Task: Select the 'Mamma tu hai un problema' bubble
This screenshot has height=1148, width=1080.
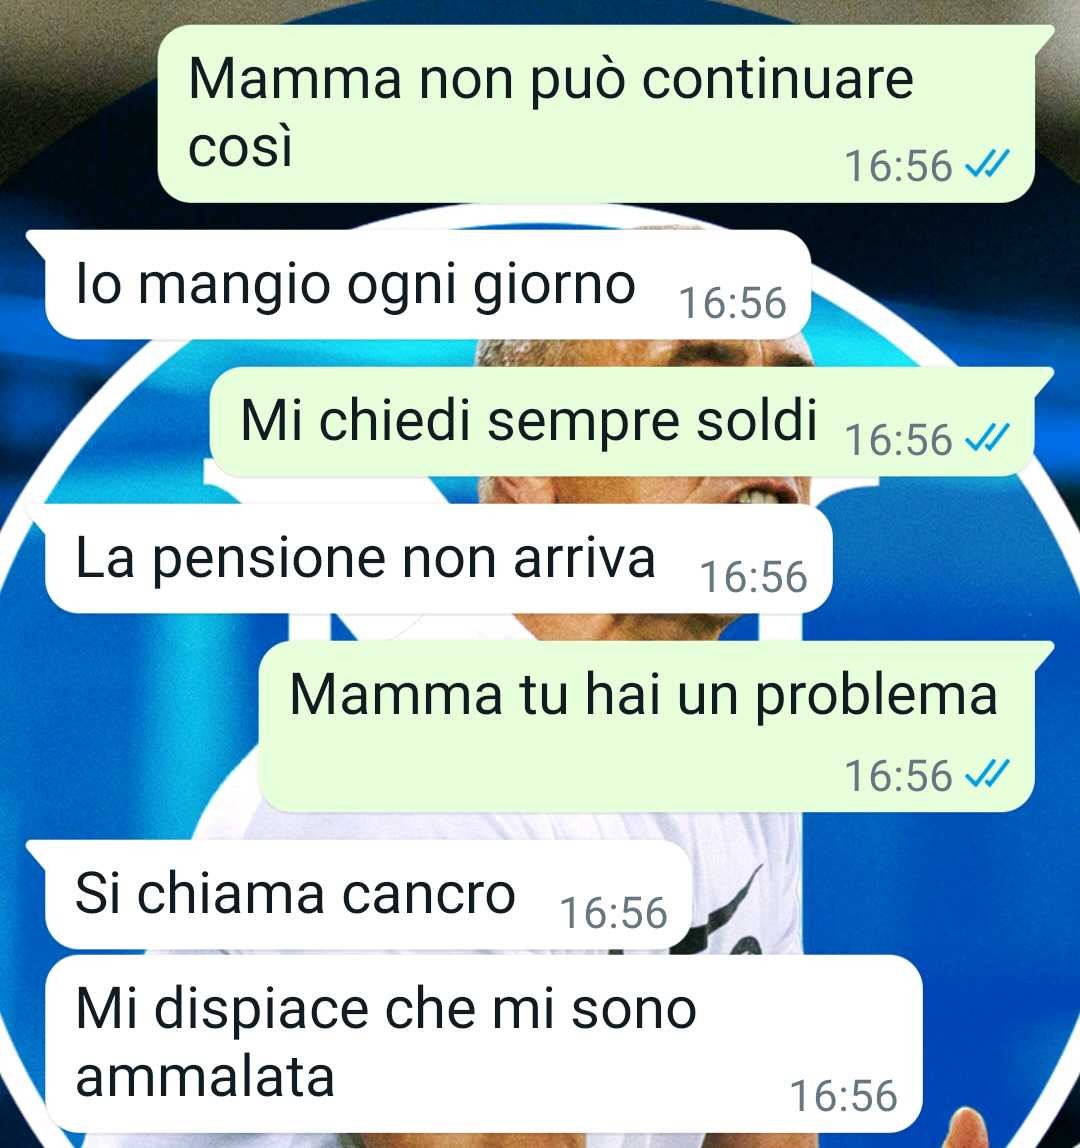Action: (647, 726)
